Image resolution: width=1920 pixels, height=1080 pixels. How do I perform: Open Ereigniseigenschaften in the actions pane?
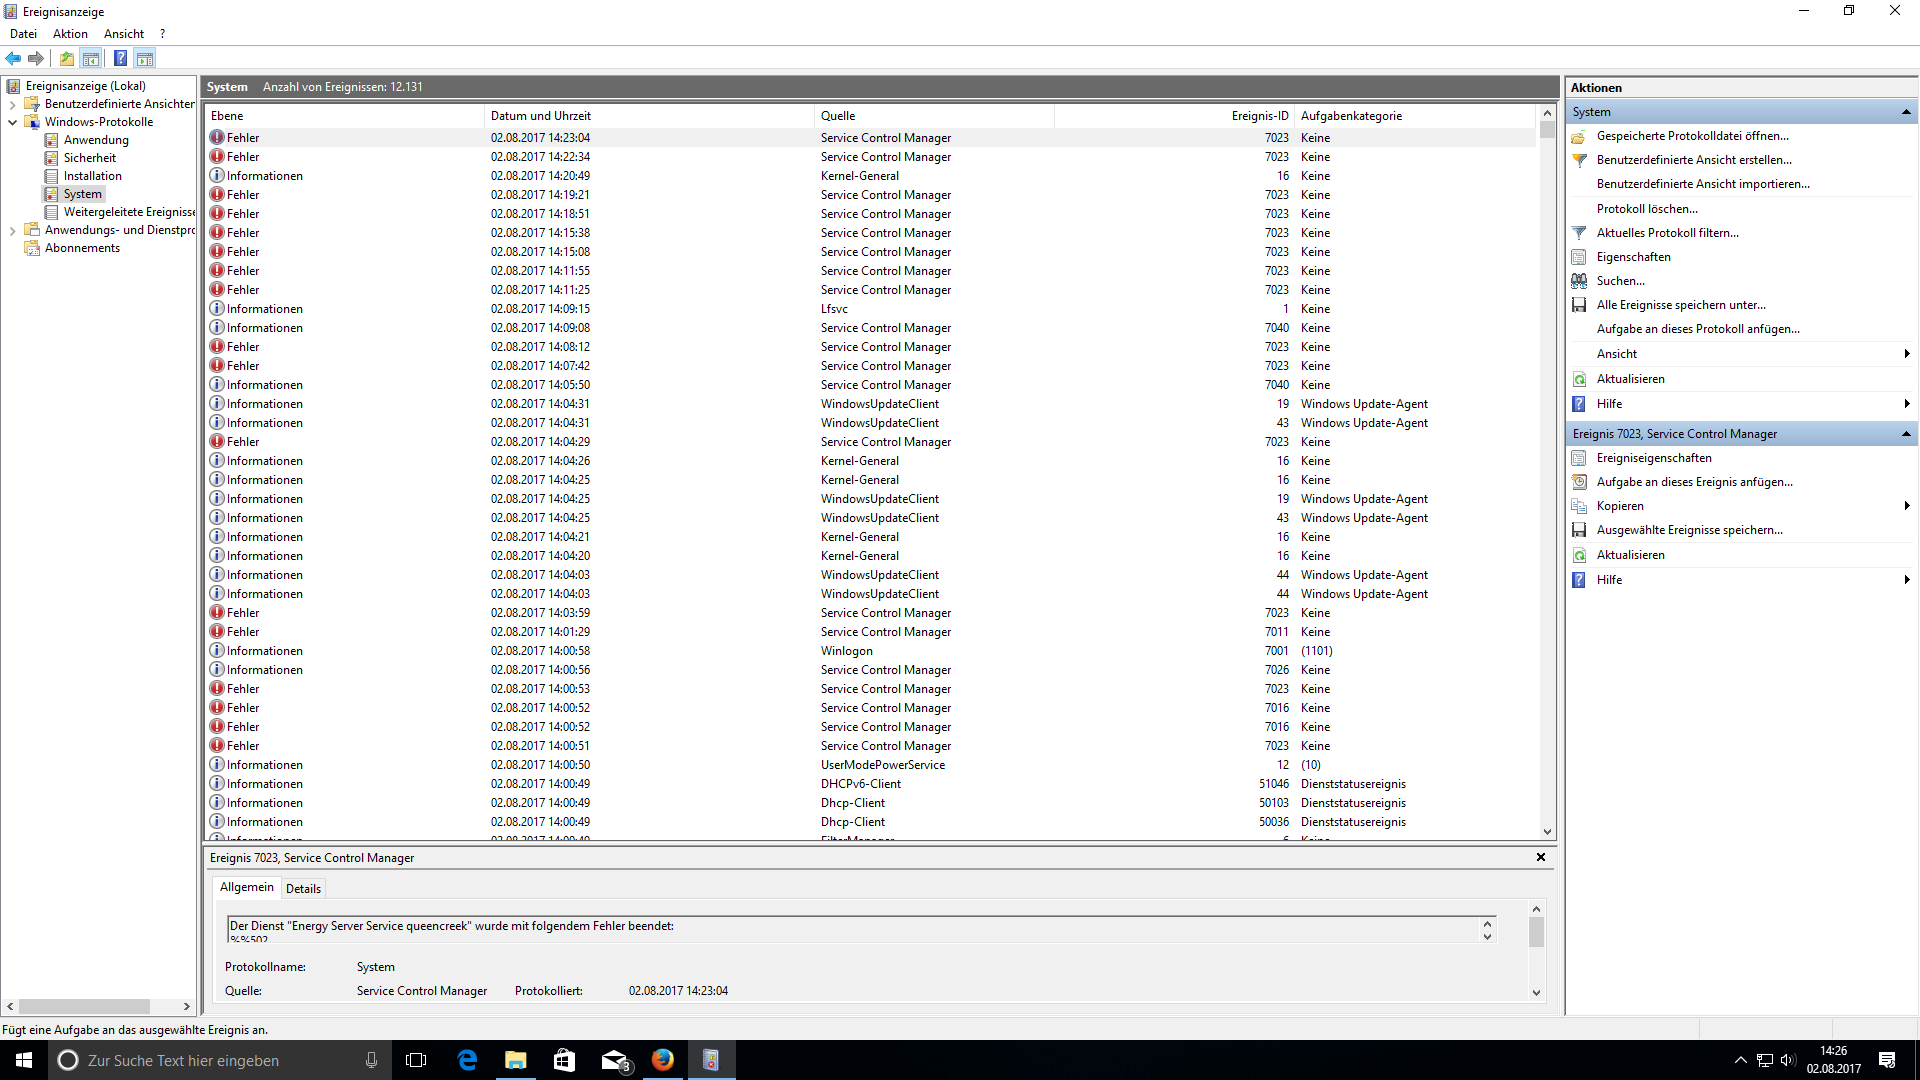tap(1653, 458)
